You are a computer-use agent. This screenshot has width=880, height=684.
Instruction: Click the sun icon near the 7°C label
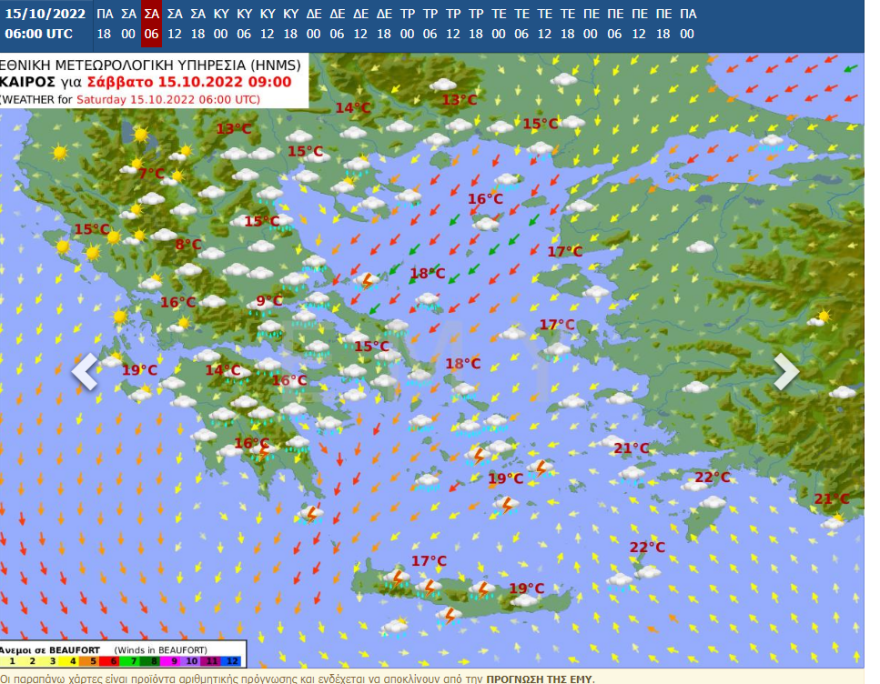(136, 163)
